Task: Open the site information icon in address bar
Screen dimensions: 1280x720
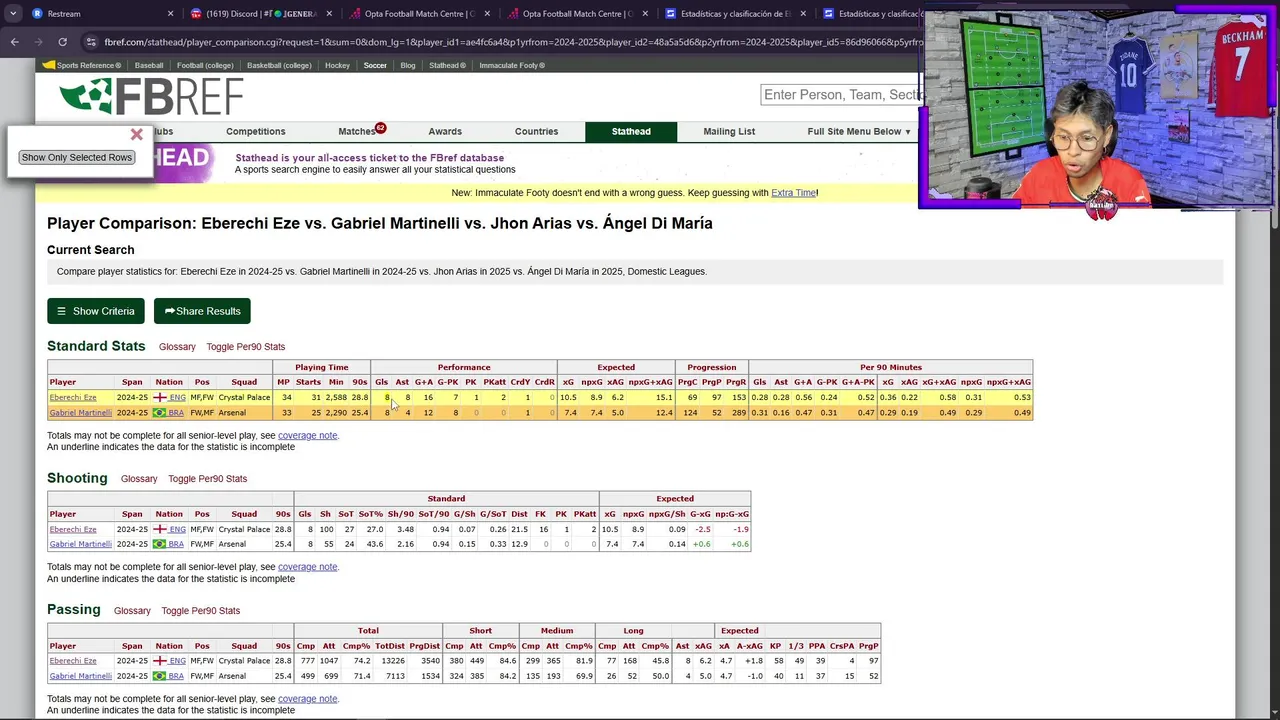Action: coord(91,42)
